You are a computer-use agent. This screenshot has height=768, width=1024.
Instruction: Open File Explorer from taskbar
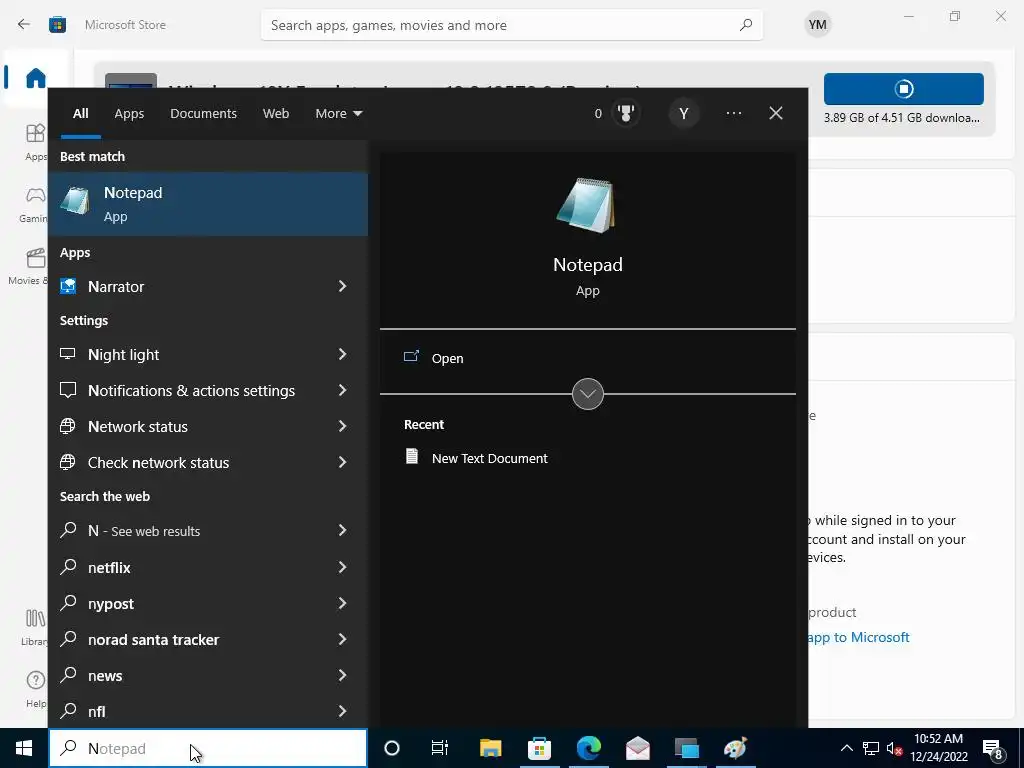click(490, 748)
